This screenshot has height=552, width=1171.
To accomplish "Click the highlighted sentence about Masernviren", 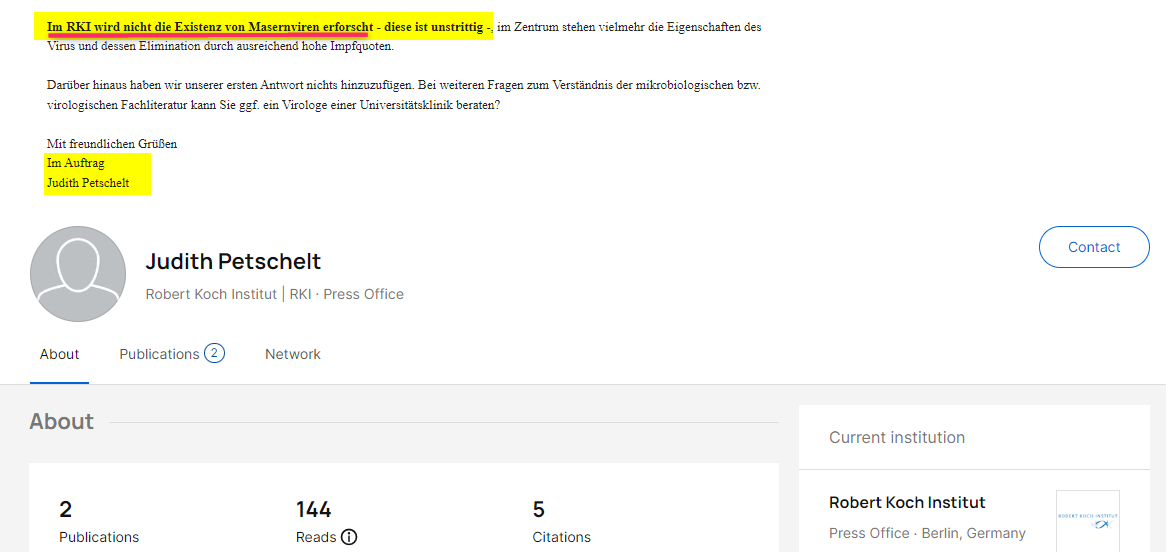I will point(268,27).
